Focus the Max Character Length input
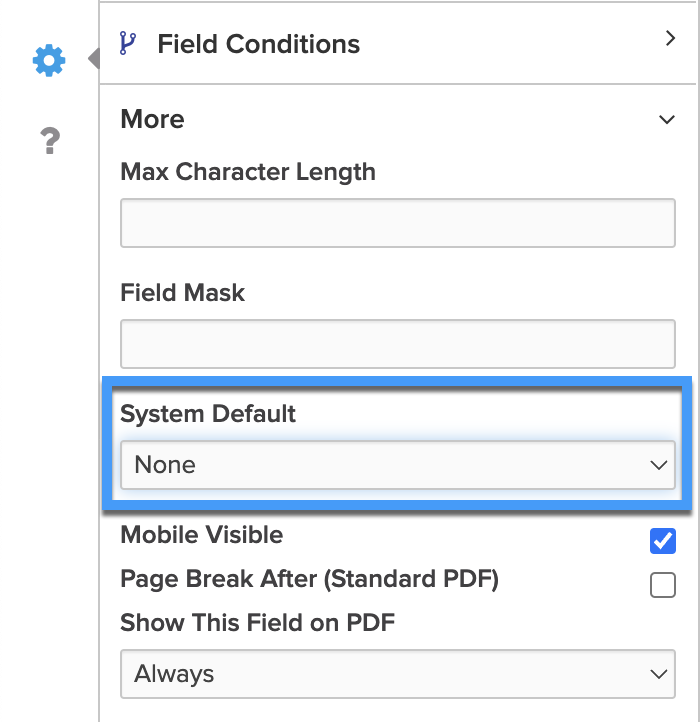The height and width of the screenshot is (722, 700). [x=398, y=223]
